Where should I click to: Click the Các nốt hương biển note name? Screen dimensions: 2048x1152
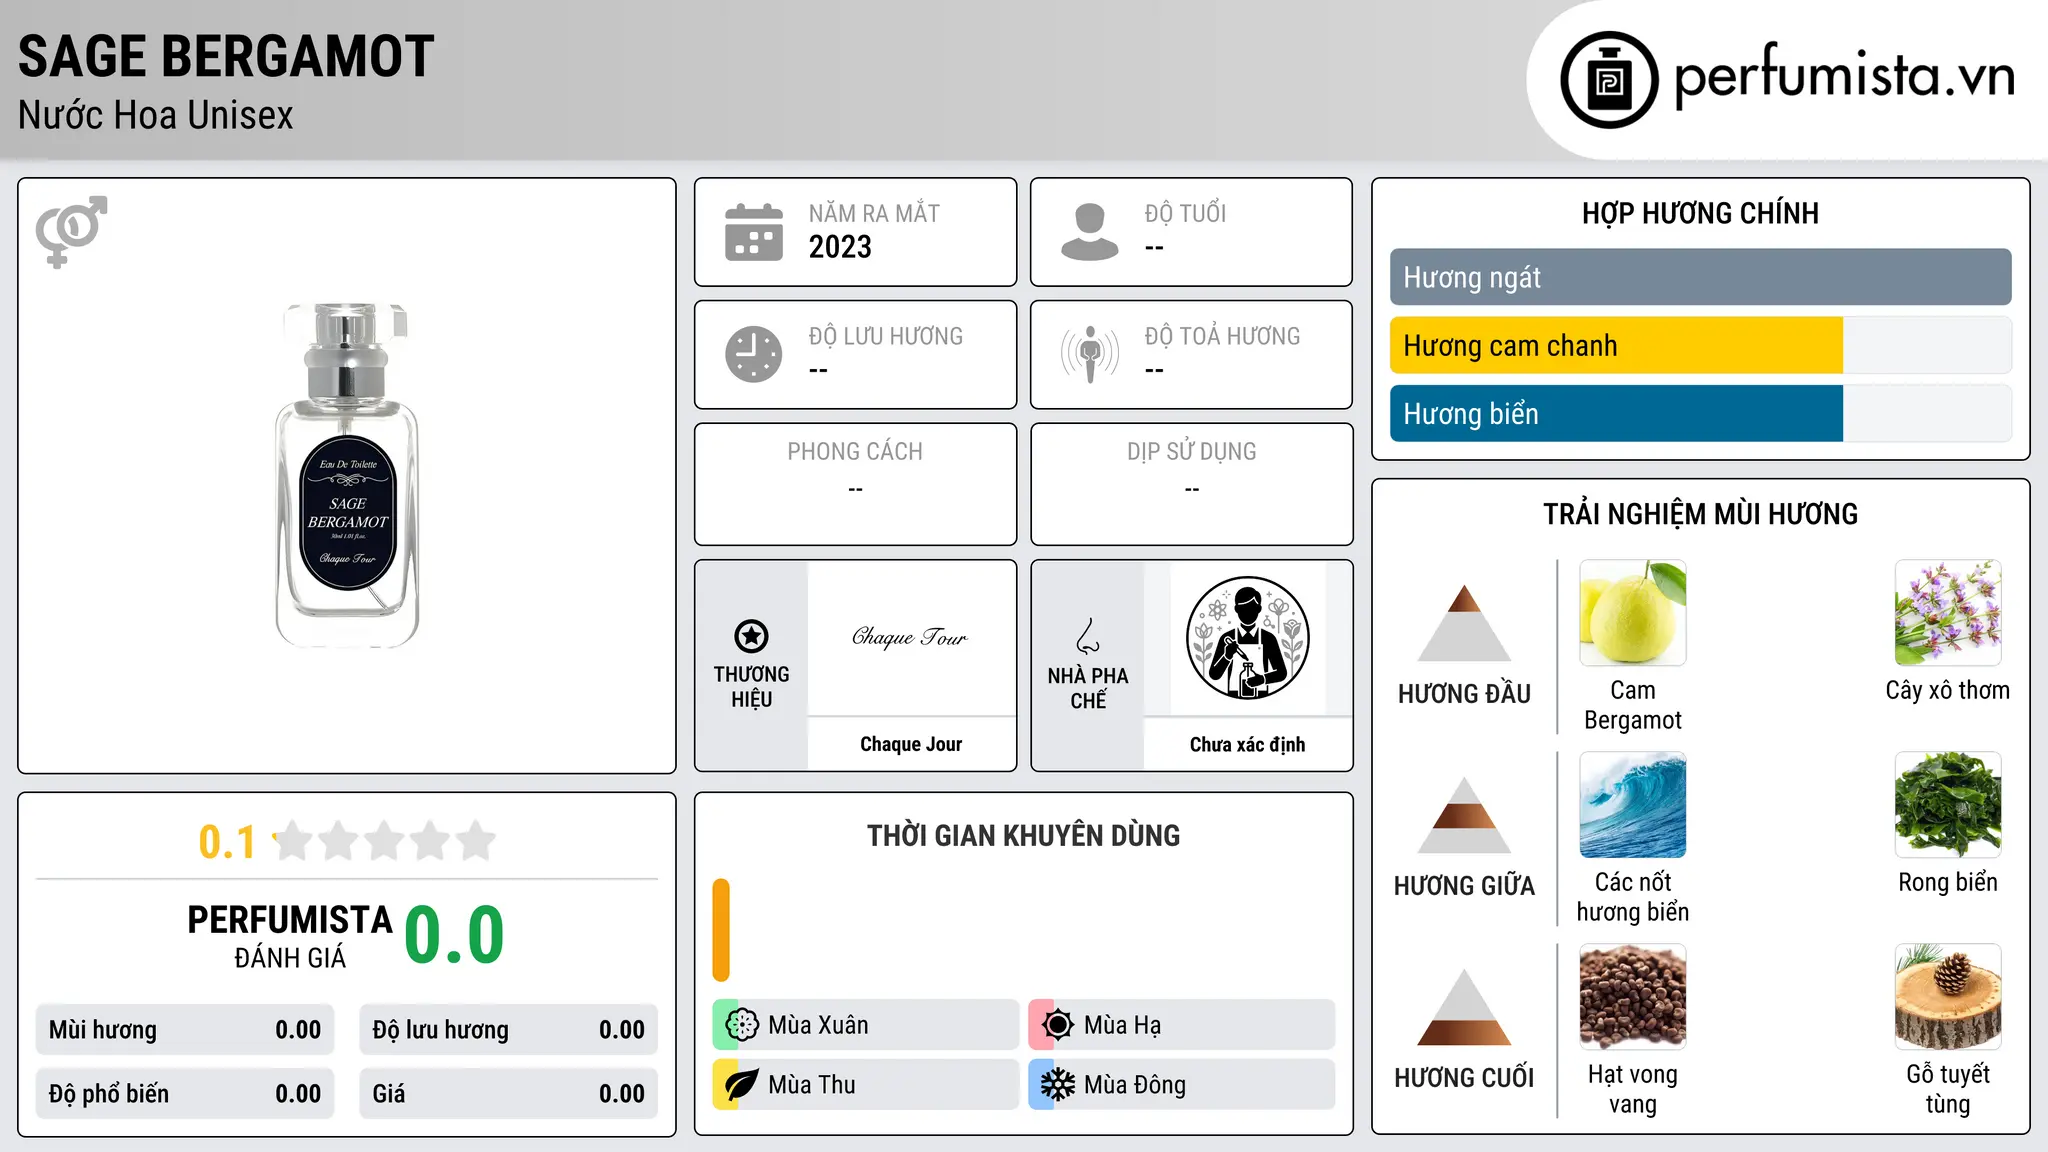(1633, 897)
